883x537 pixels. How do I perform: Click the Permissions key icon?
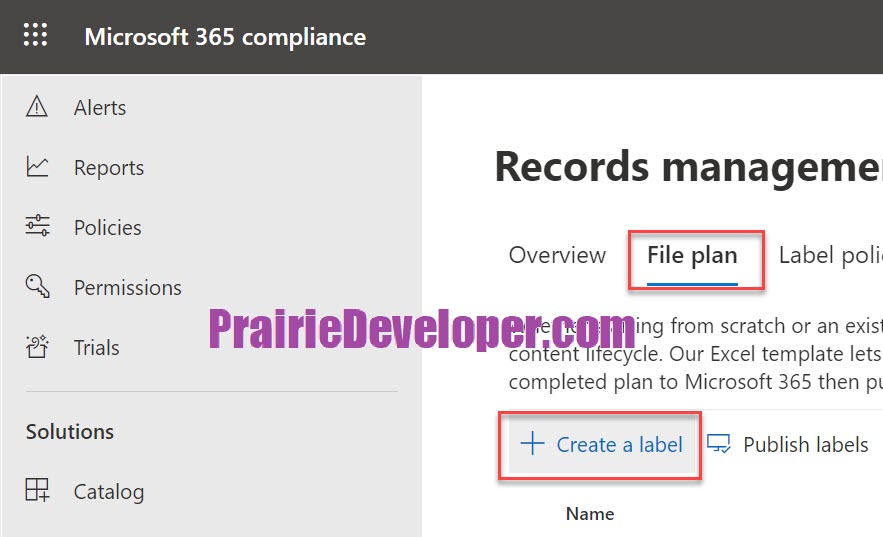pyautogui.click(x=37, y=286)
